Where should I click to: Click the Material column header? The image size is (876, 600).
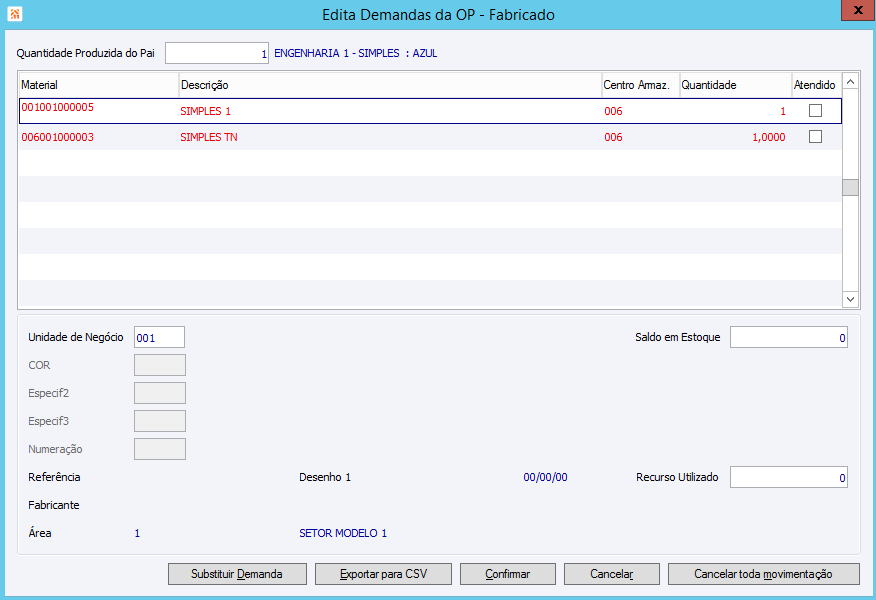point(99,85)
